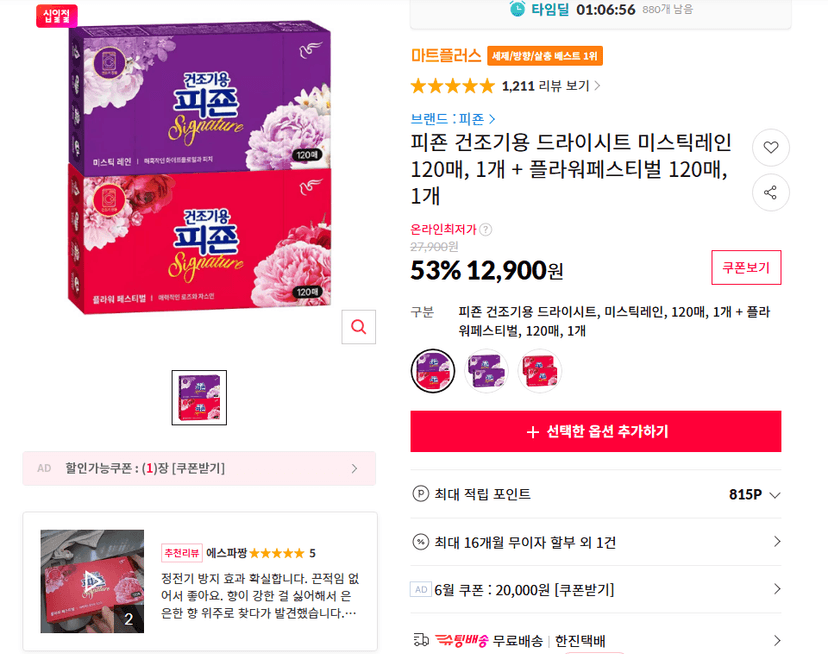Select the two purple boxes option swatch
This screenshot has height=654, width=828.
[486, 371]
